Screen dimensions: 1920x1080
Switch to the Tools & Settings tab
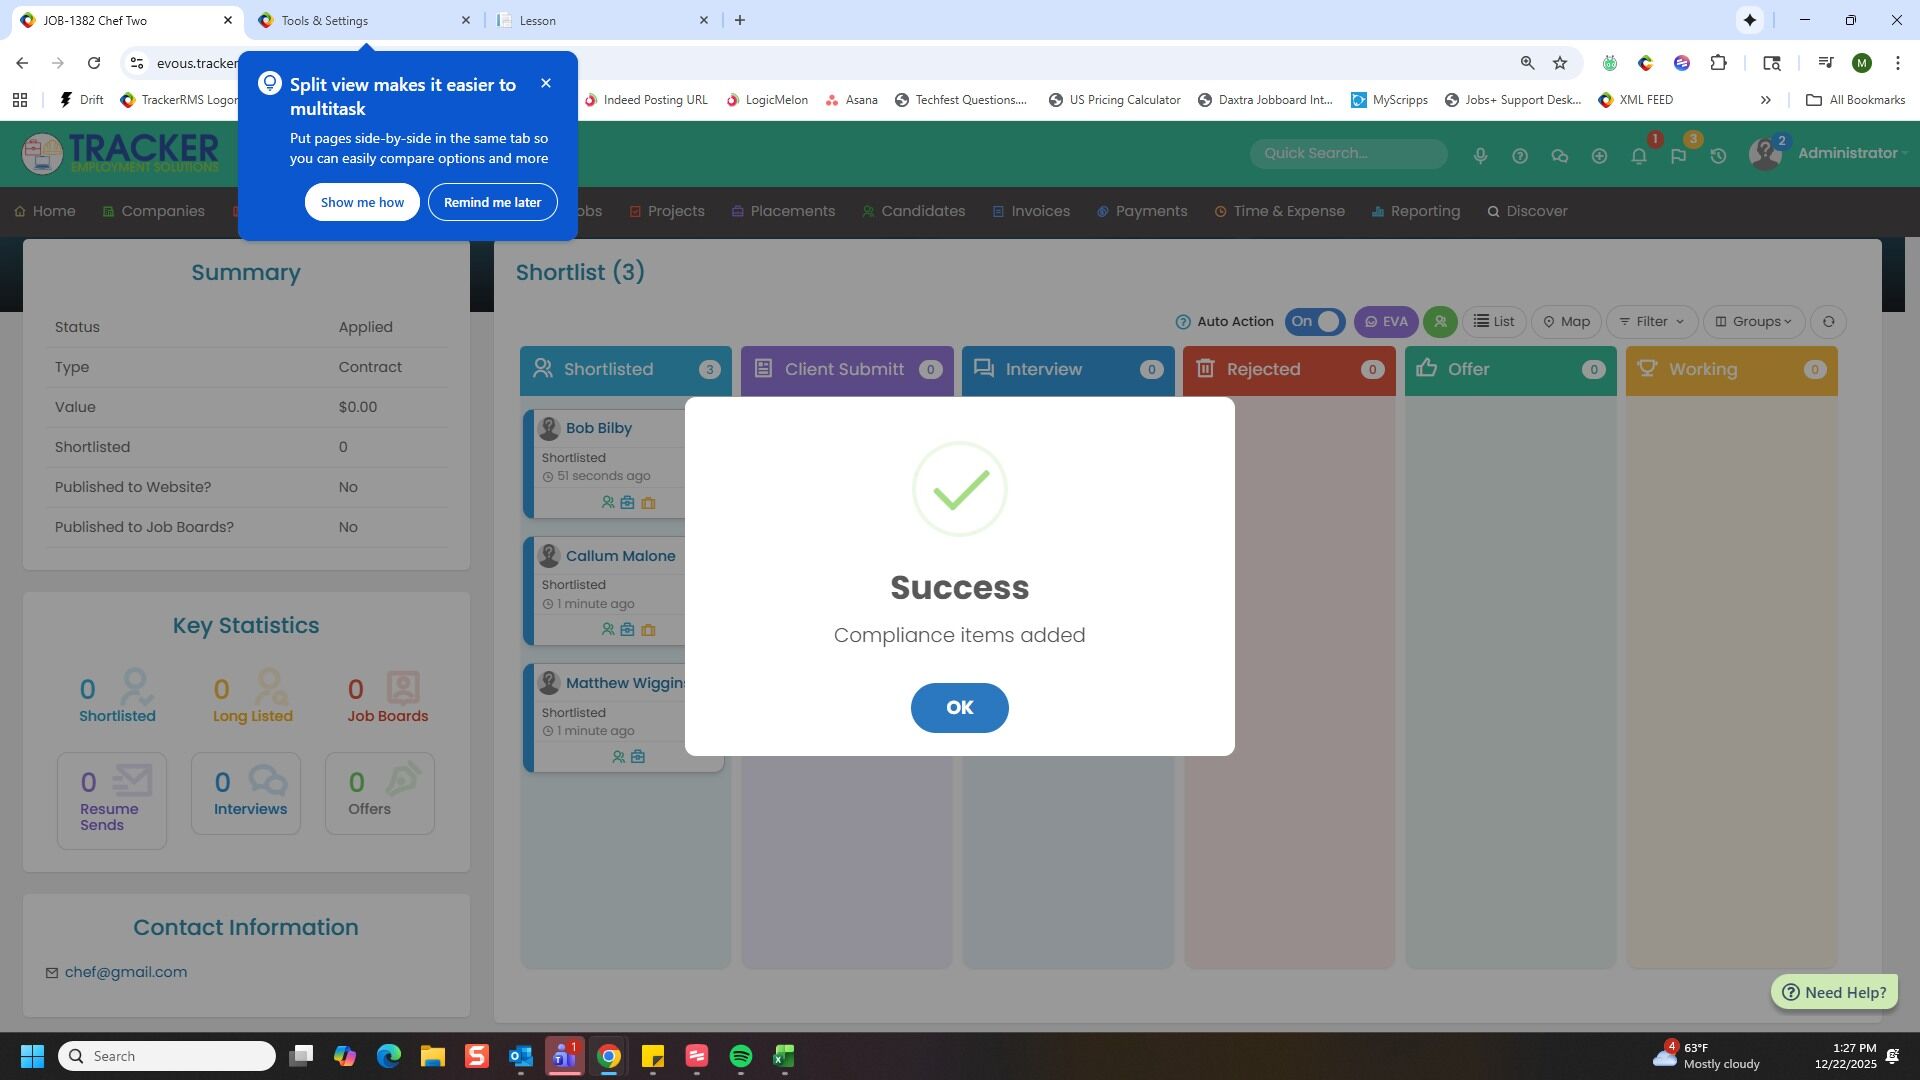325,20
